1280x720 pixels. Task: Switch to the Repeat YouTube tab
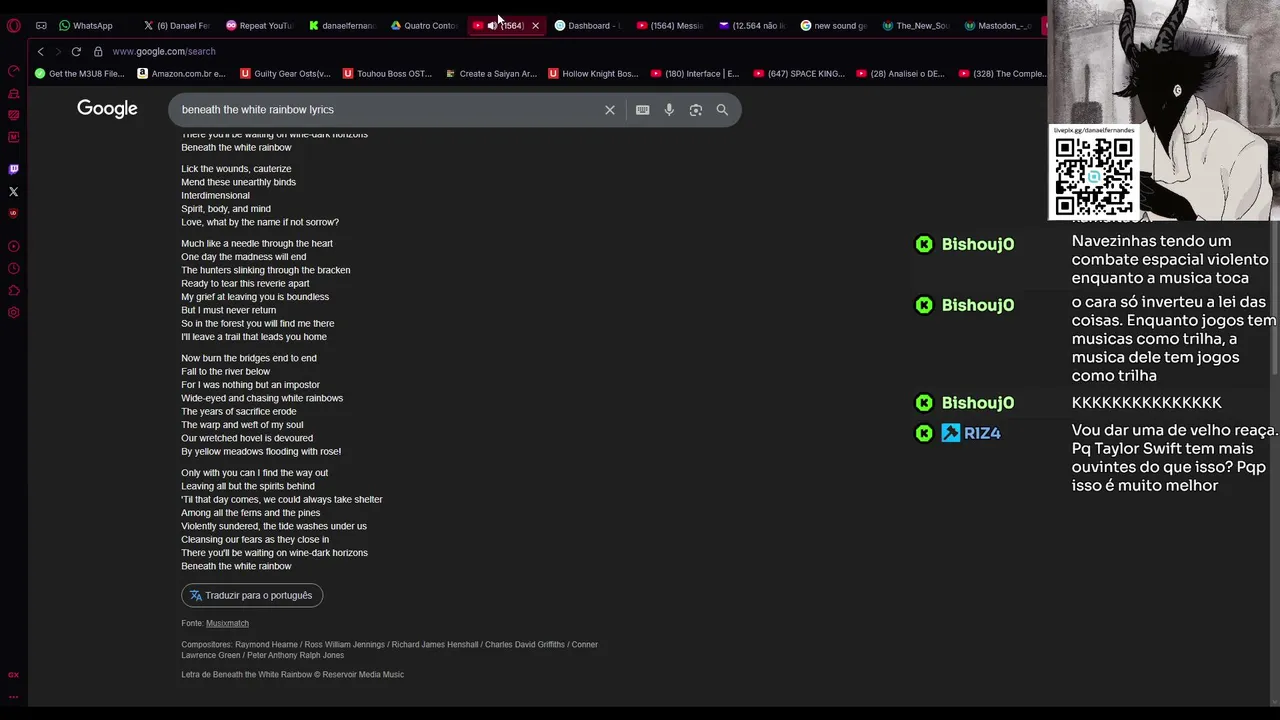tap(258, 25)
